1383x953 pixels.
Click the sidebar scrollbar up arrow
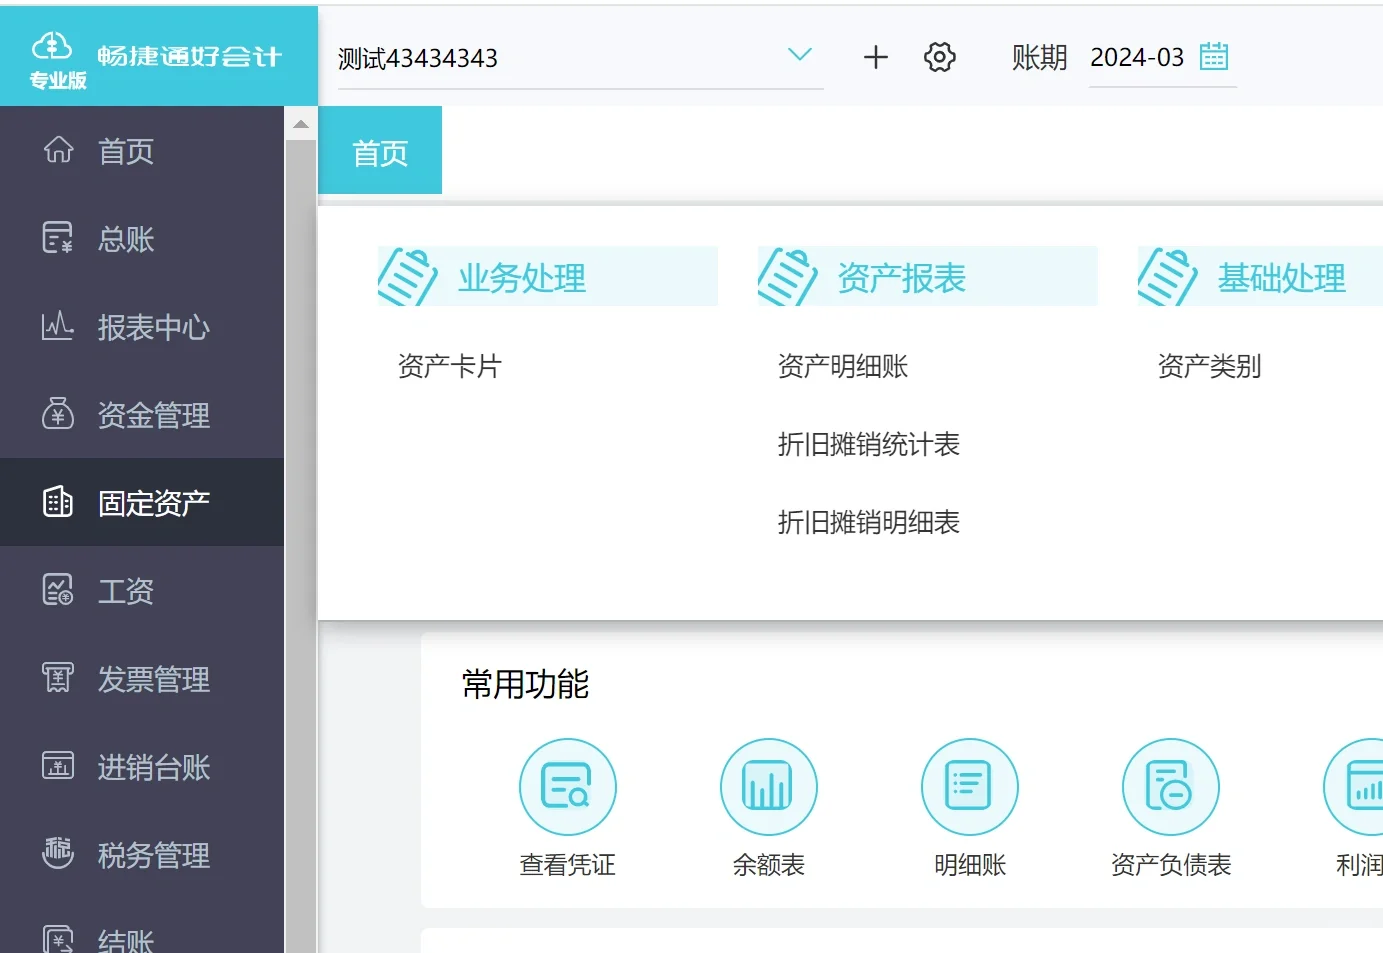[x=301, y=124]
